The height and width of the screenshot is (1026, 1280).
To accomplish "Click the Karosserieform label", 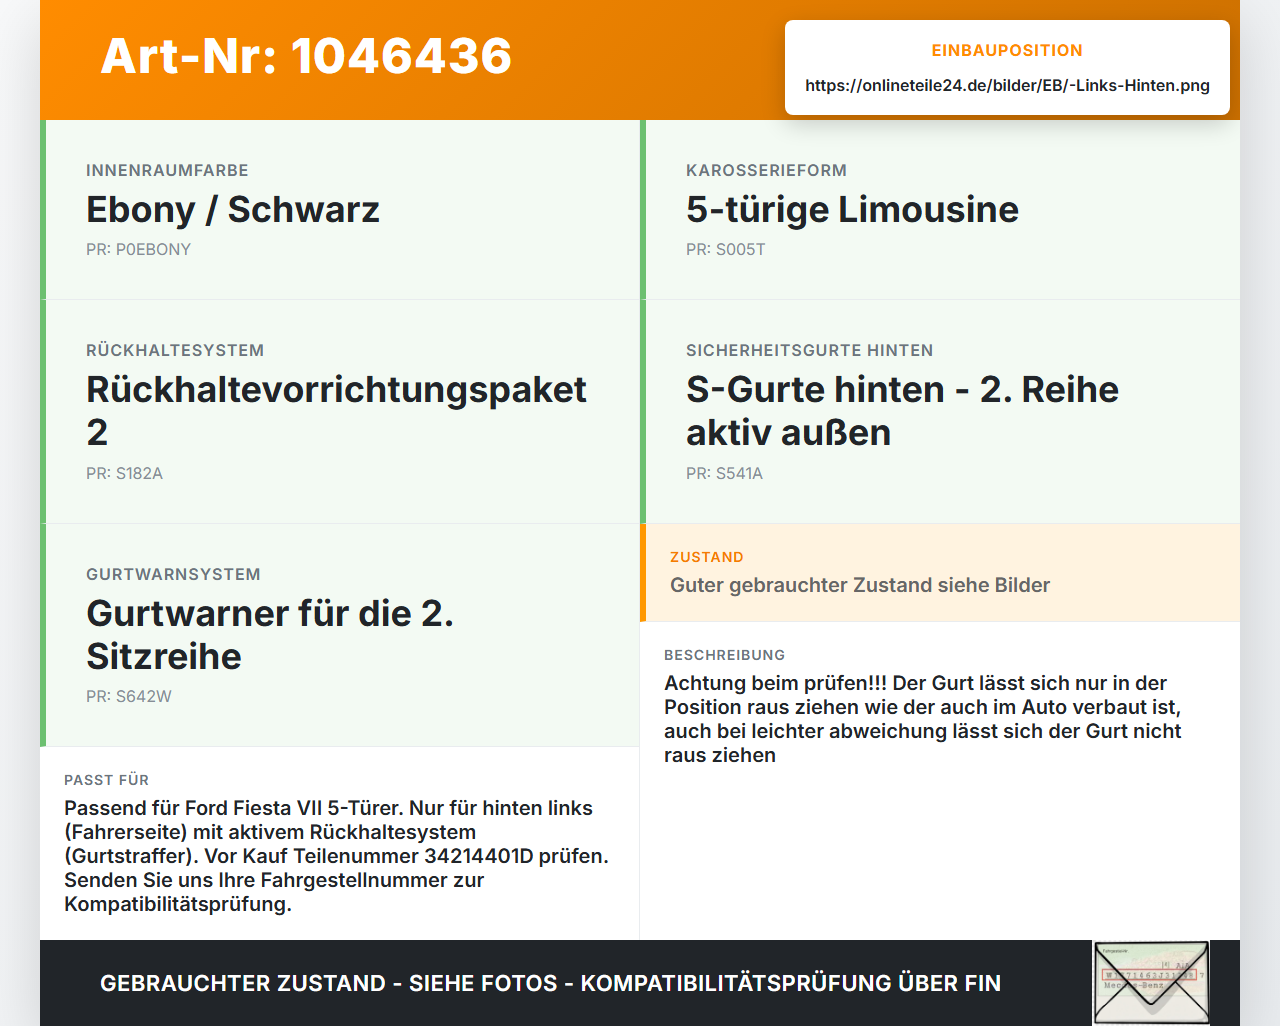I will tap(766, 170).
